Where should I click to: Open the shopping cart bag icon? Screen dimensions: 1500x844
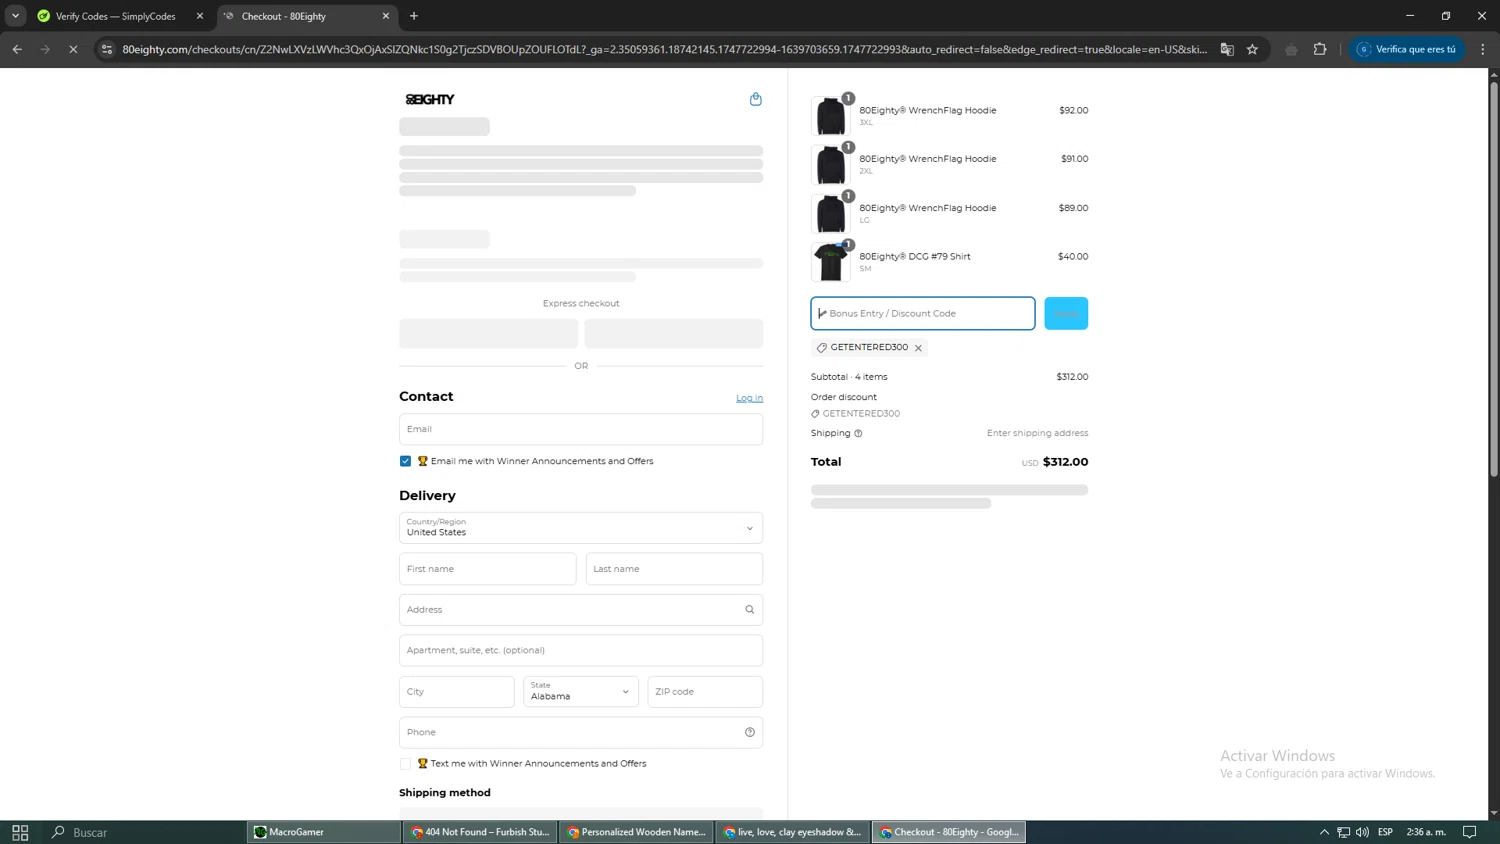coord(755,99)
